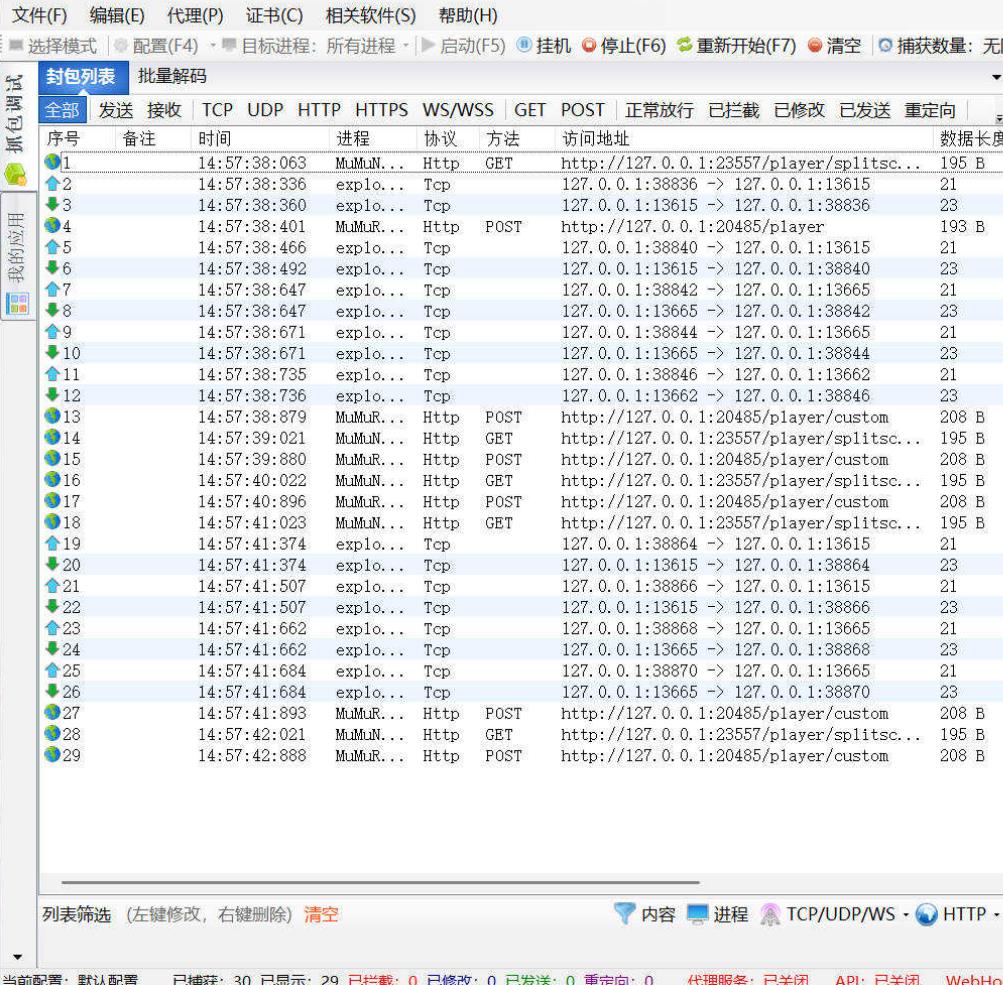The image size is (1003, 985).
Task: Select globe icon of packet row 1
Action: (x=52, y=162)
